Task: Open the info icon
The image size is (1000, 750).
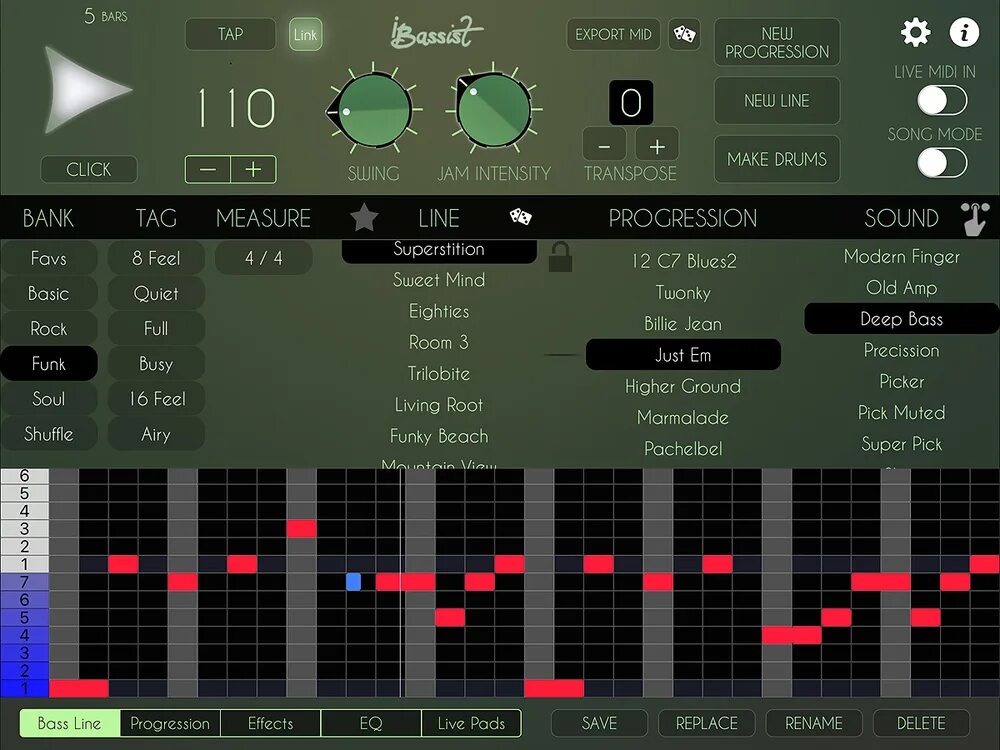Action: point(964,32)
